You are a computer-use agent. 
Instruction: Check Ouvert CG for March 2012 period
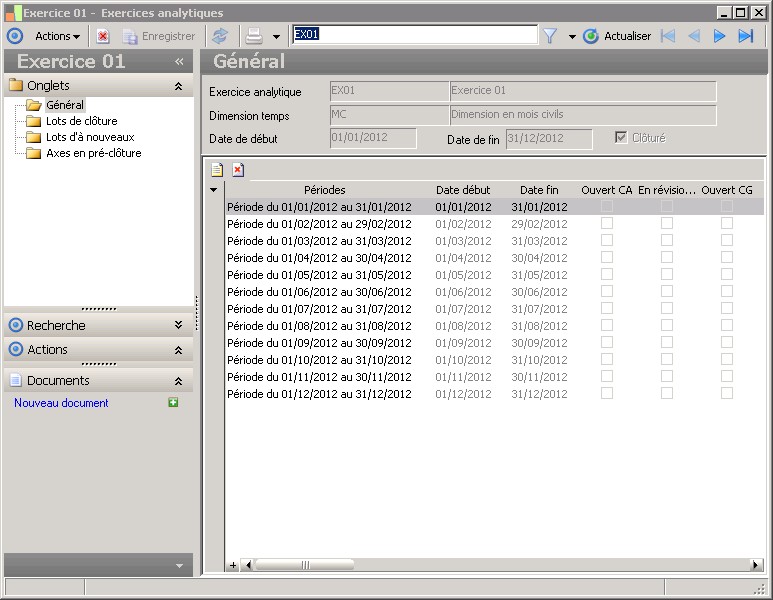click(x=727, y=241)
